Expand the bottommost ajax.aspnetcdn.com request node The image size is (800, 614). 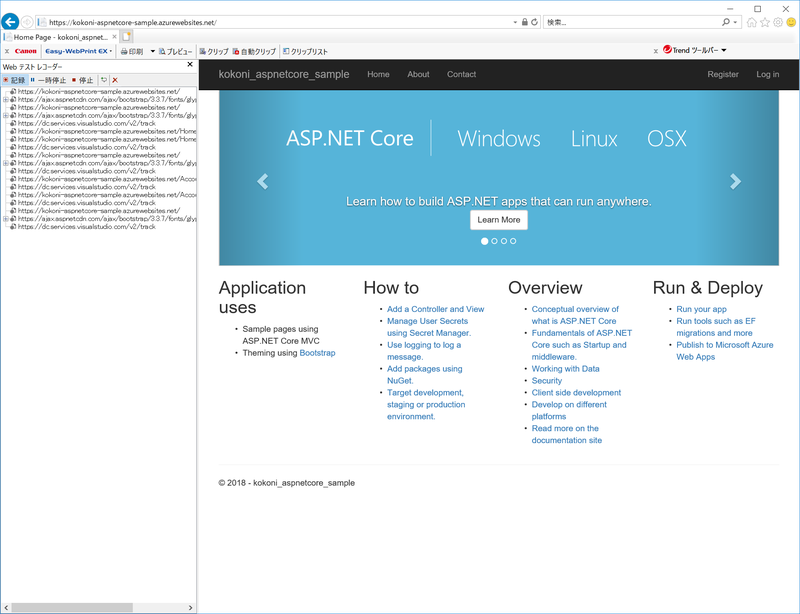[6, 218]
